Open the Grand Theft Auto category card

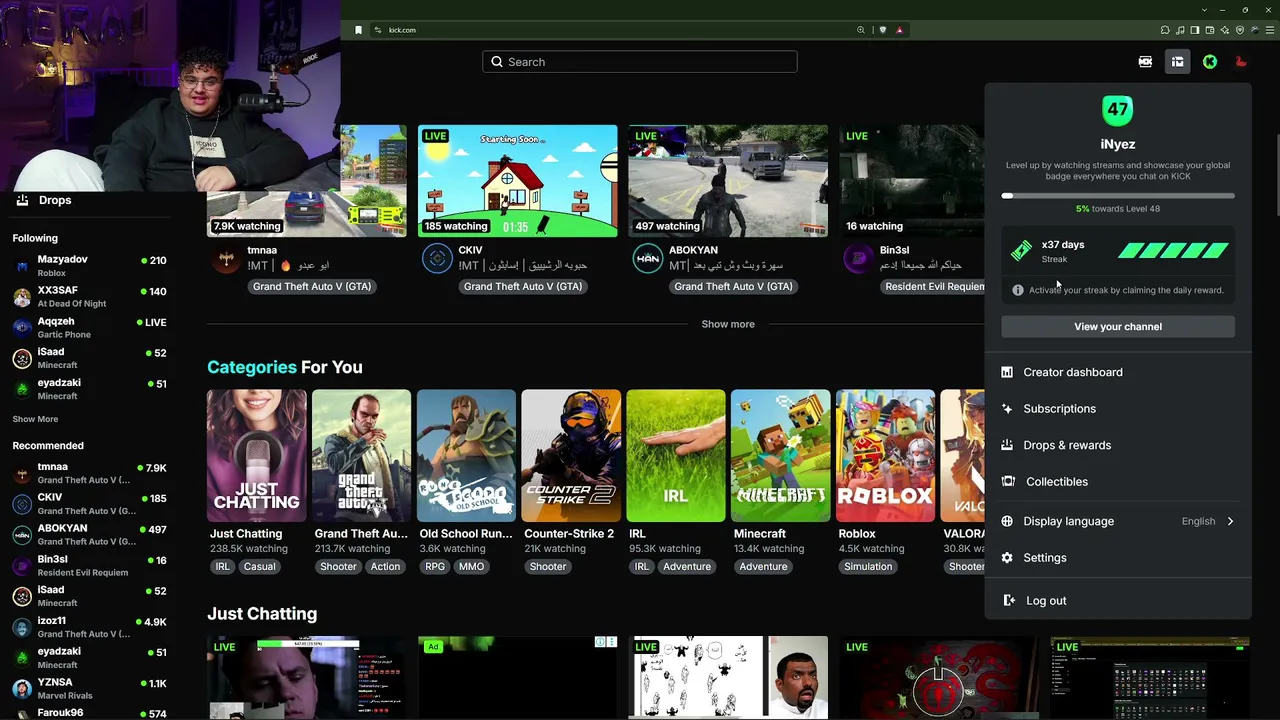[361, 456]
